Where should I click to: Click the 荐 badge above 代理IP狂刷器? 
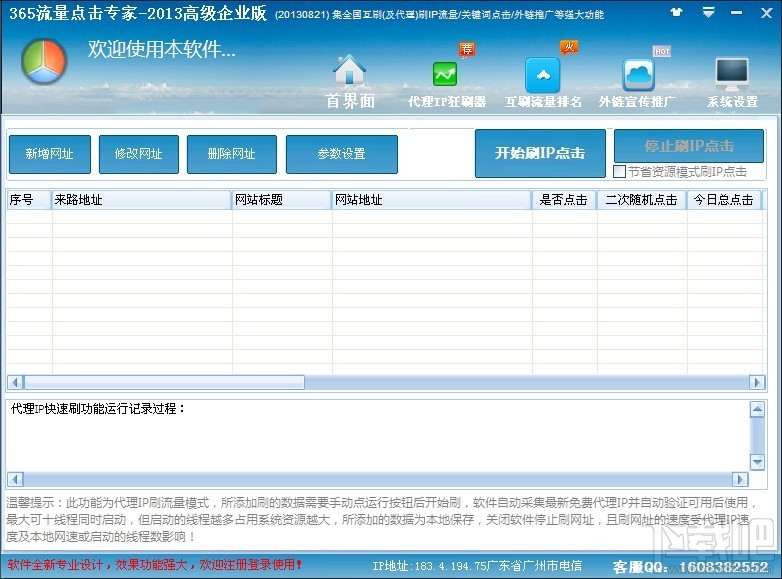(466, 49)
